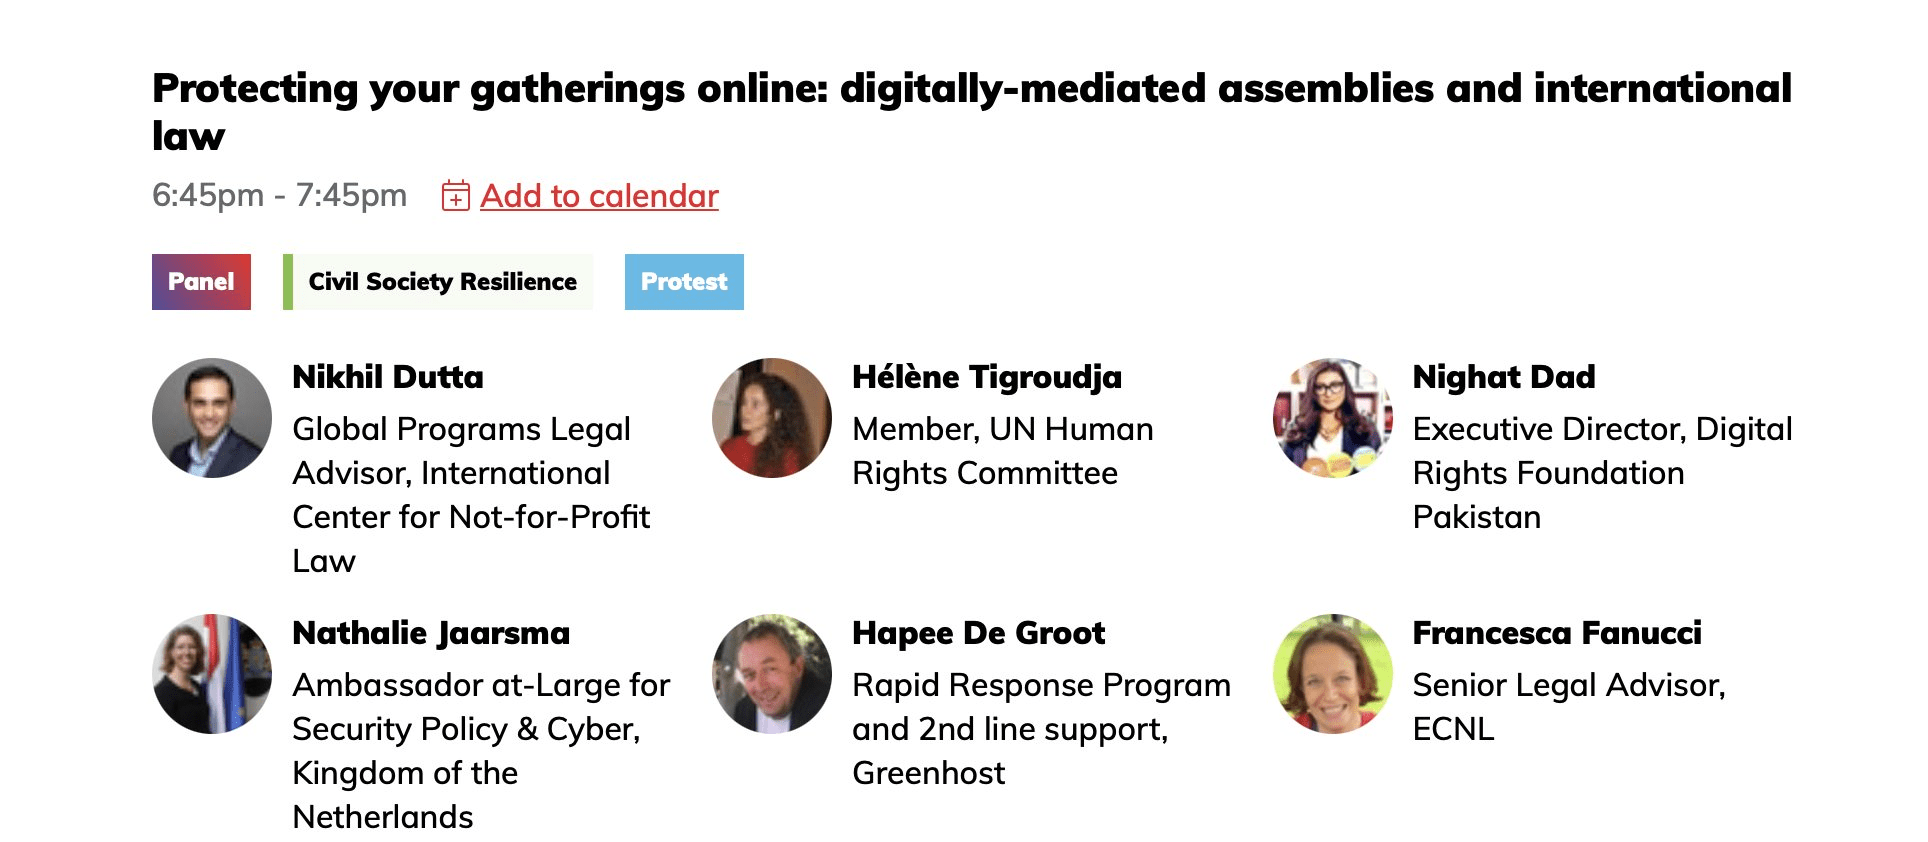Select the Nighat Dad name heading
This screenshot has height=842, width=1928.
(x=1504, y=377)
